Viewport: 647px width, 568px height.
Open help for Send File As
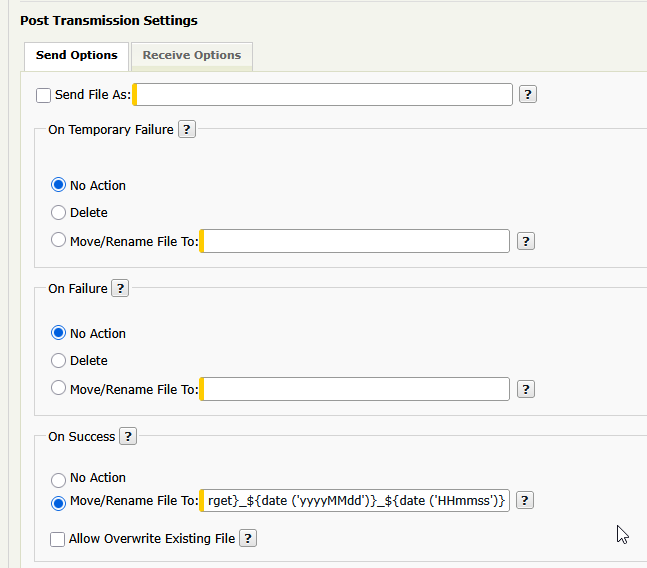click(x=527, y=94)
